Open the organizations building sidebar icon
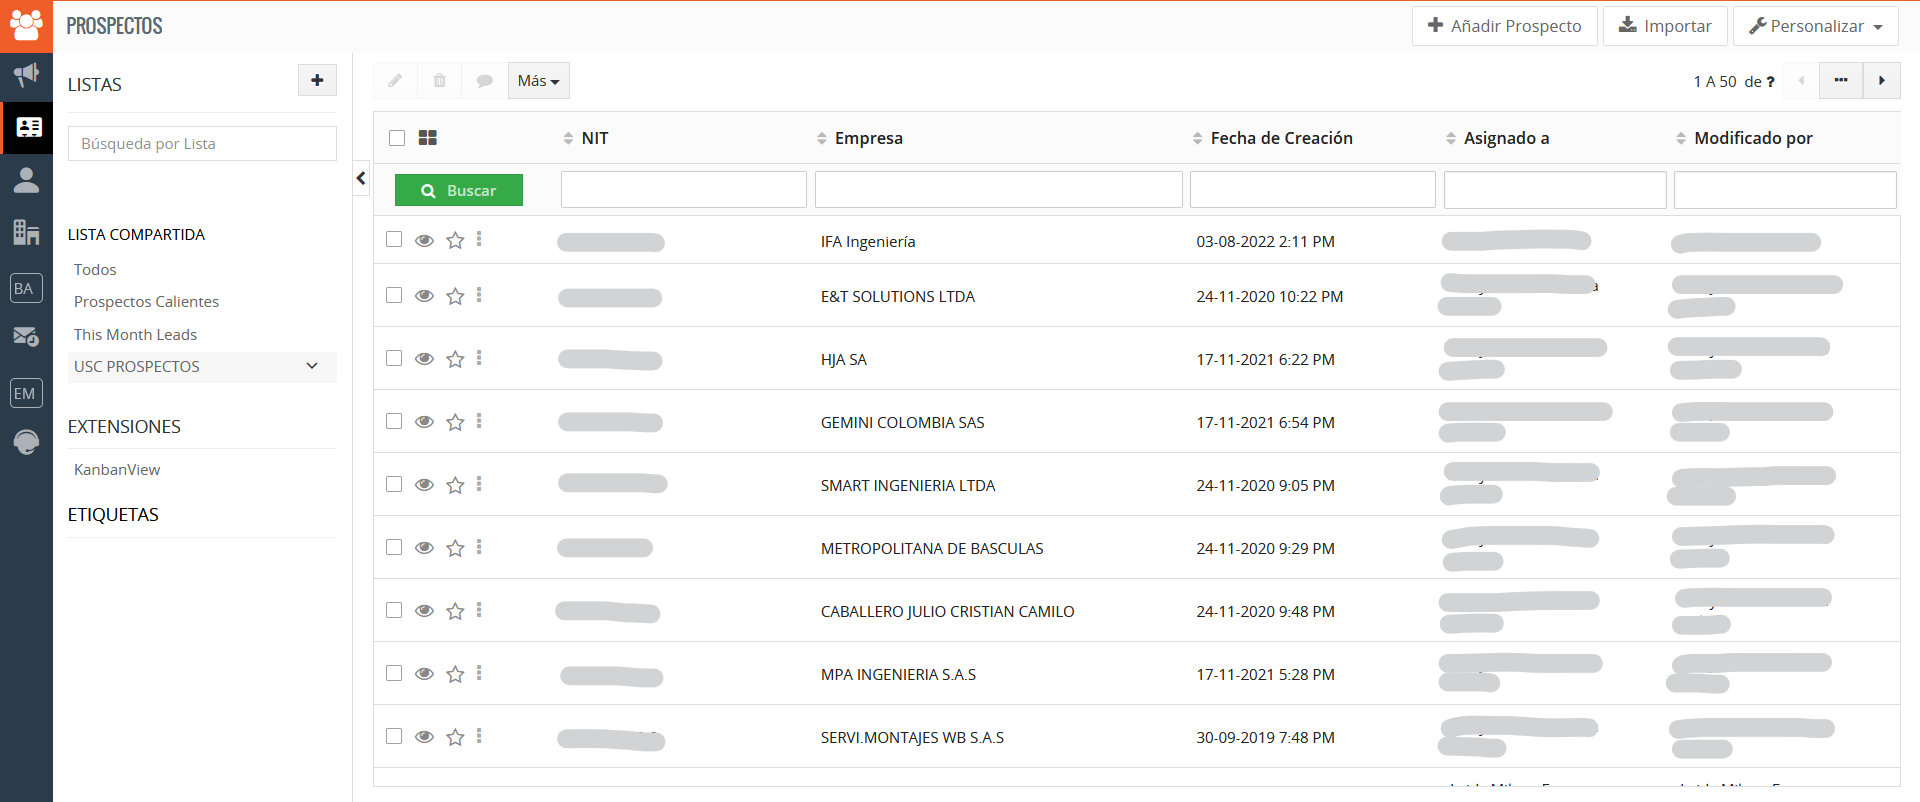 26,232
